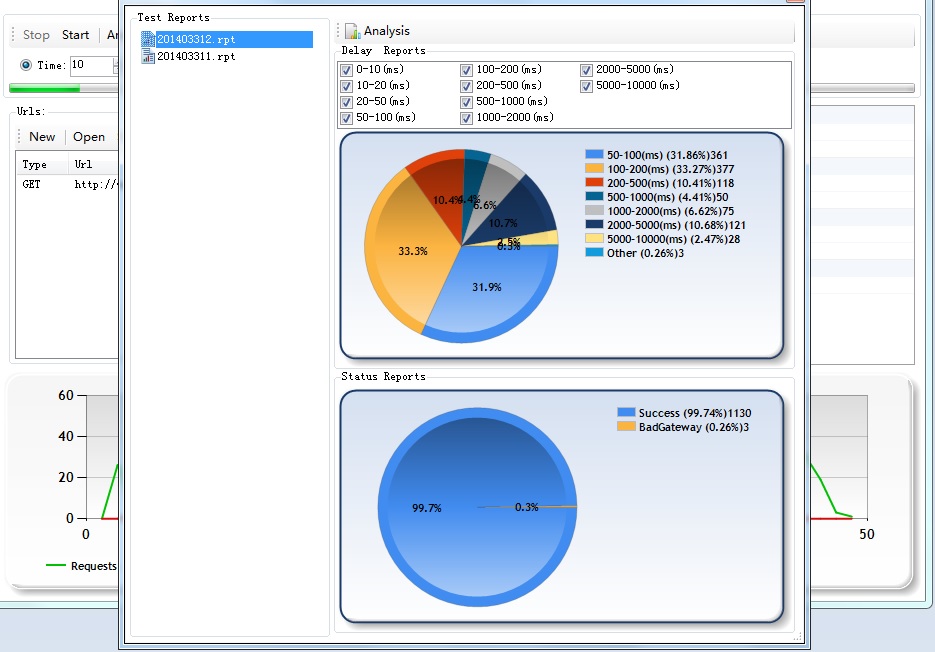This screenshot has width=935, height=652.
Task: Click Start in the main window toolbar
Action: [x=75, y=35]
